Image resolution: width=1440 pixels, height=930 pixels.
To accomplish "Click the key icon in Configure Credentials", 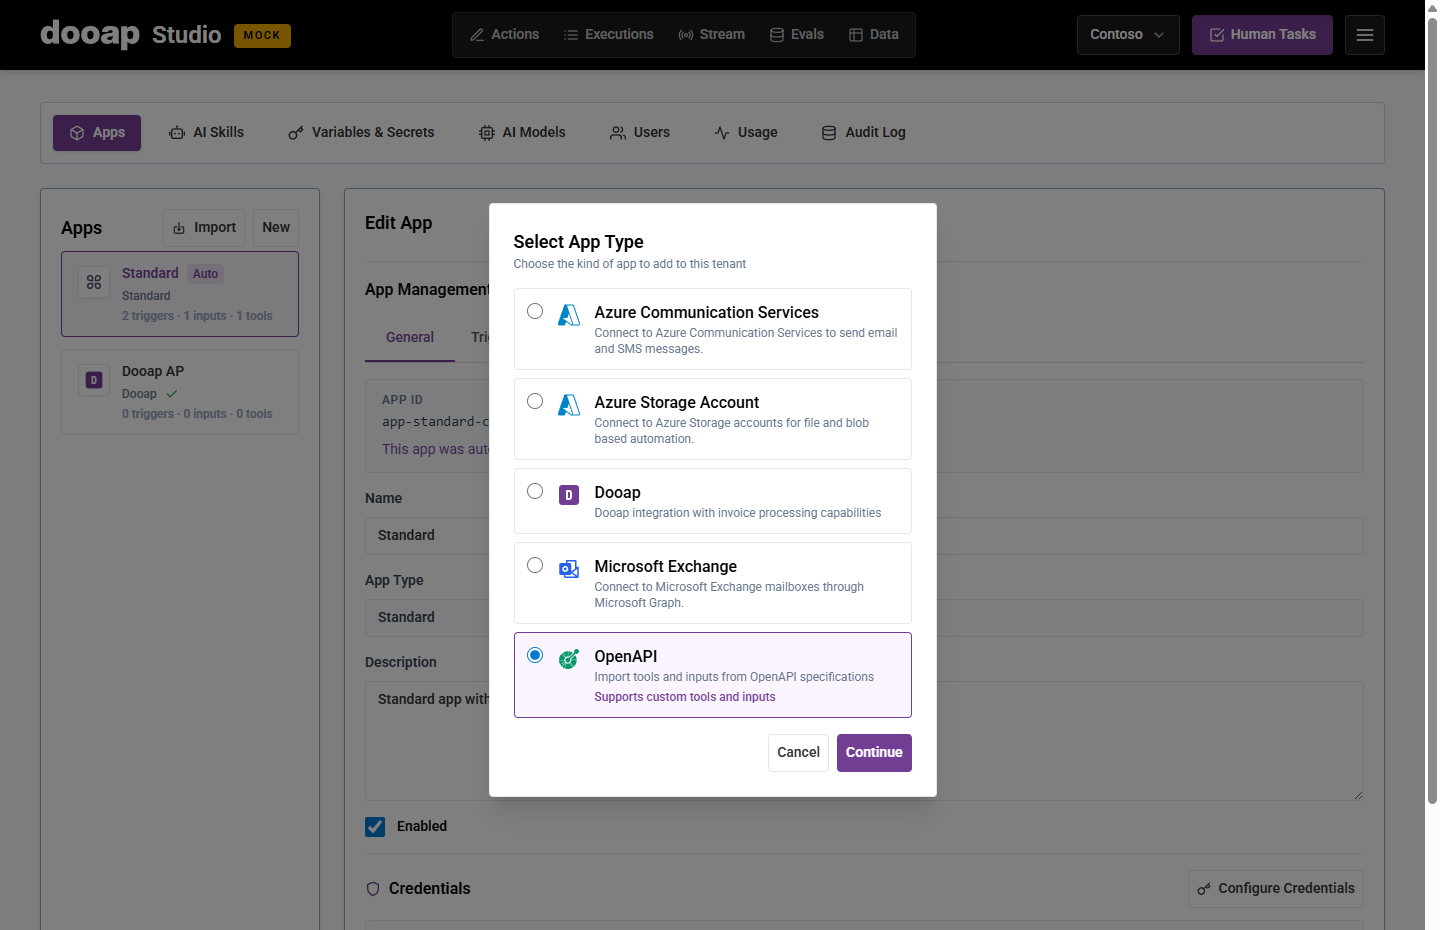I will tap(1204, 889).
